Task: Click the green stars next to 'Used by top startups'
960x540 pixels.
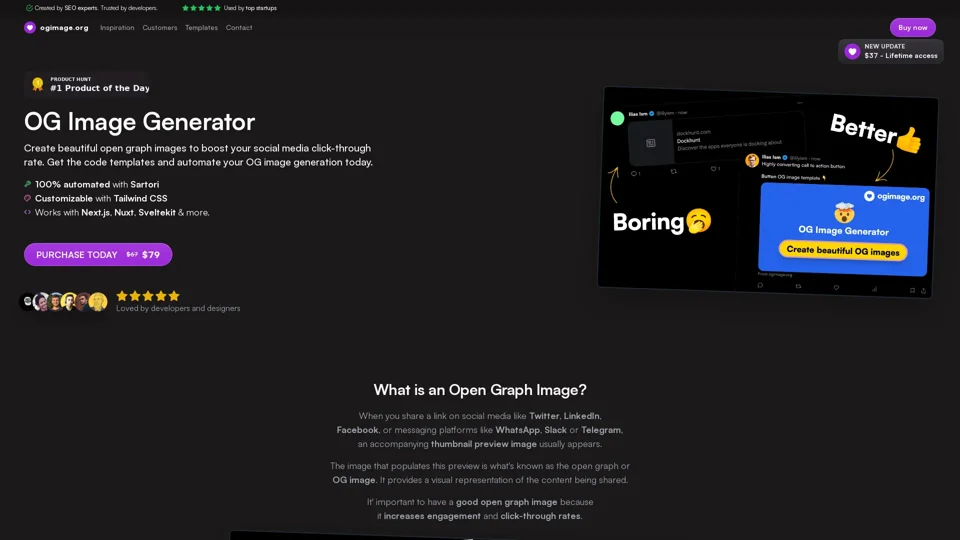Action: tap(201, 8)
